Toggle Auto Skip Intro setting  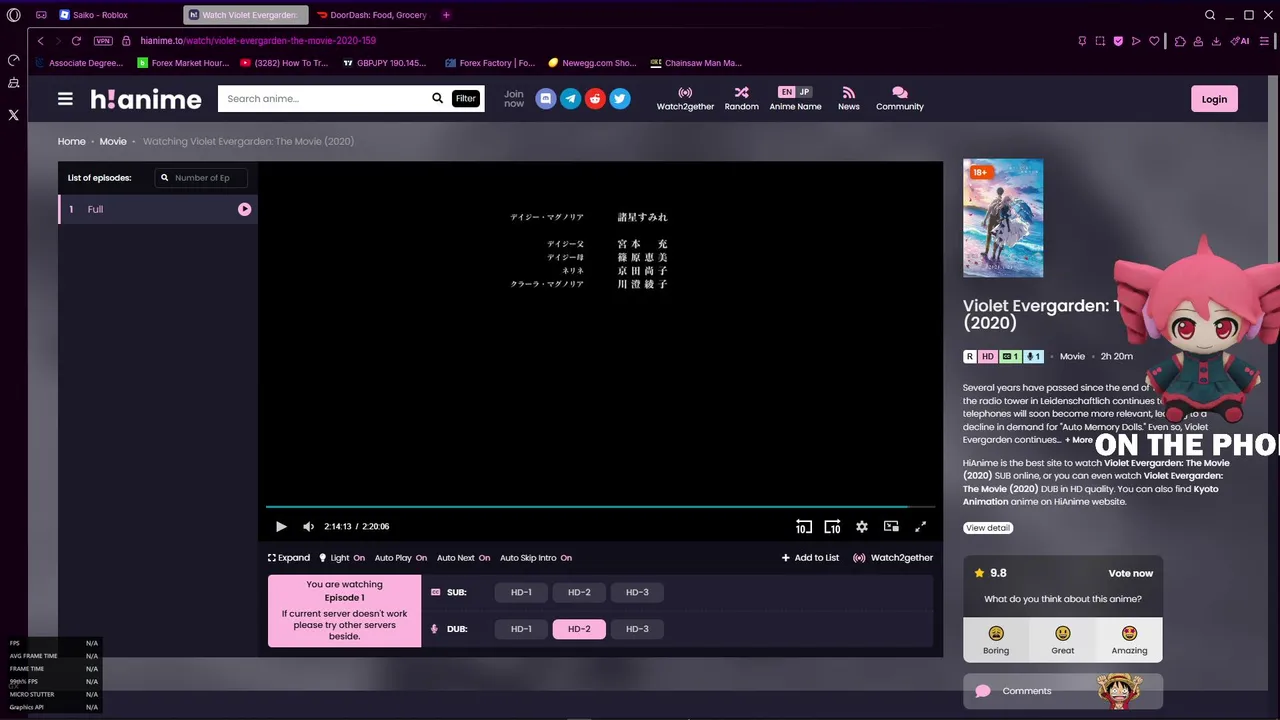point(536,558)
